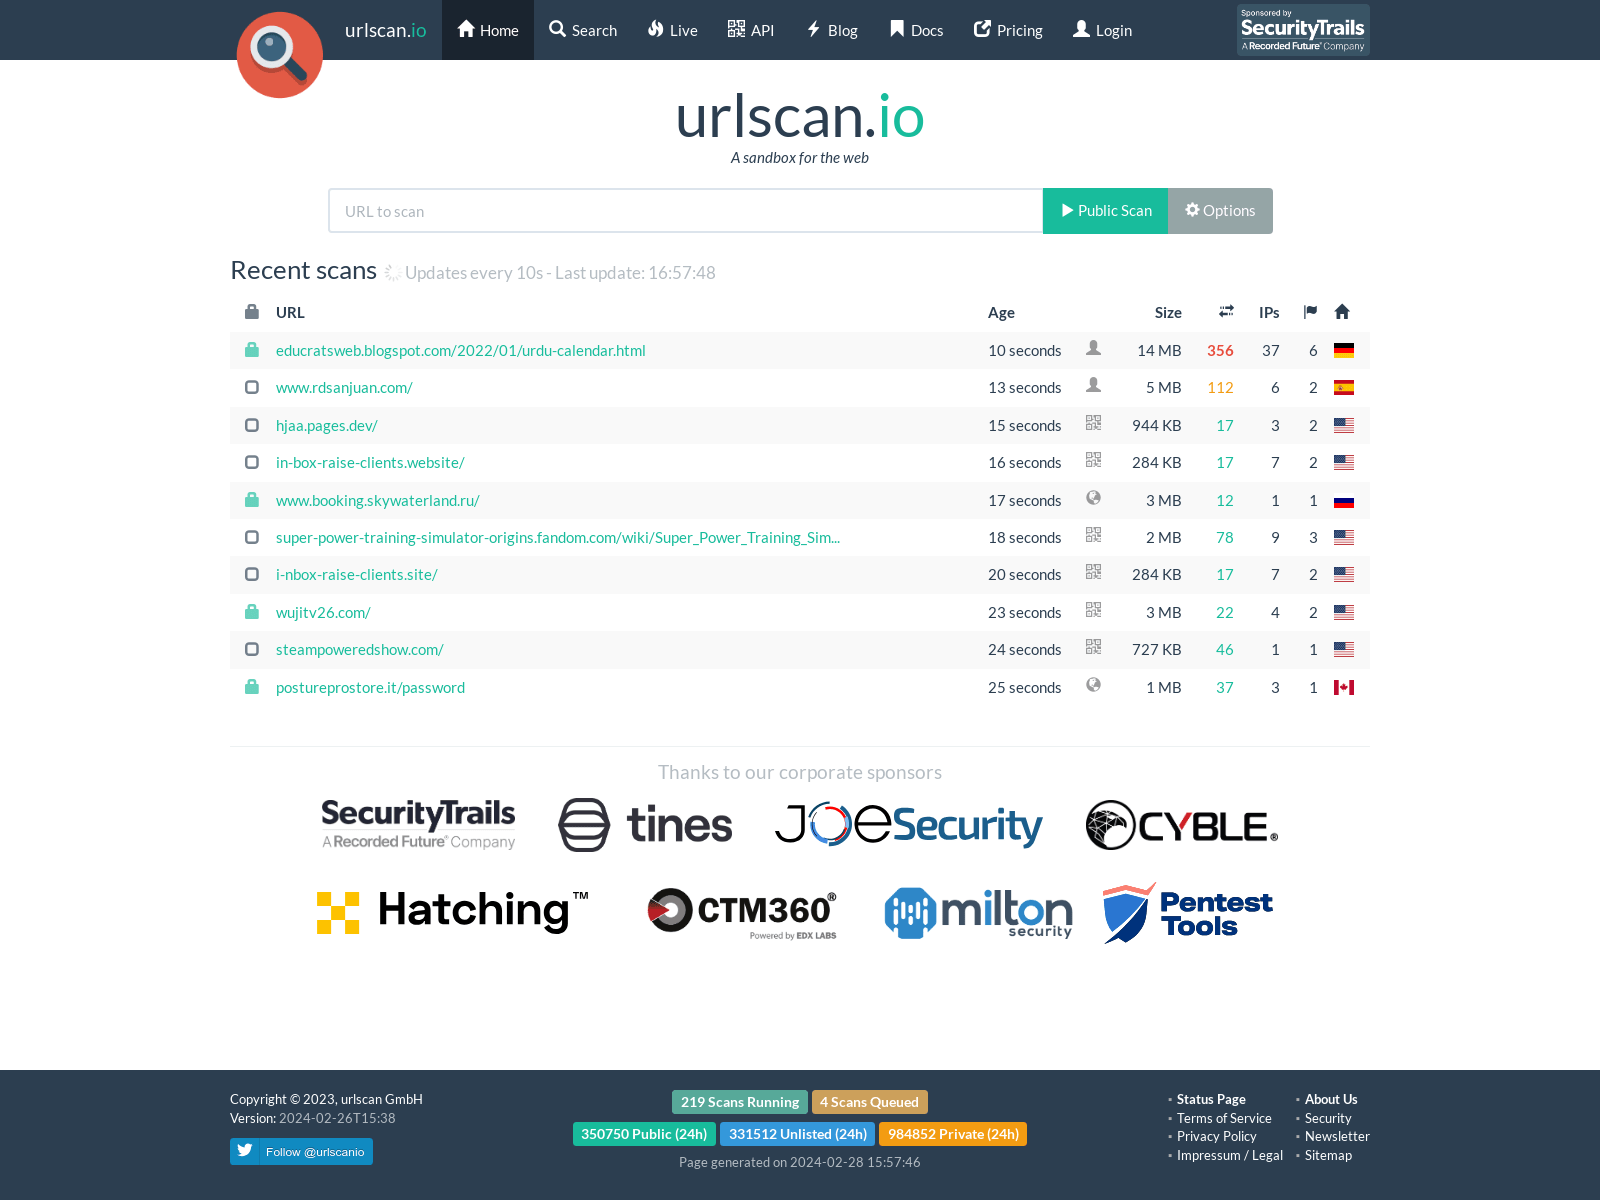The image size is (1600, 1200).
Task: Open educratsweb.blogspot.com urdu-calendar scan
Action: tap(461, 351)
